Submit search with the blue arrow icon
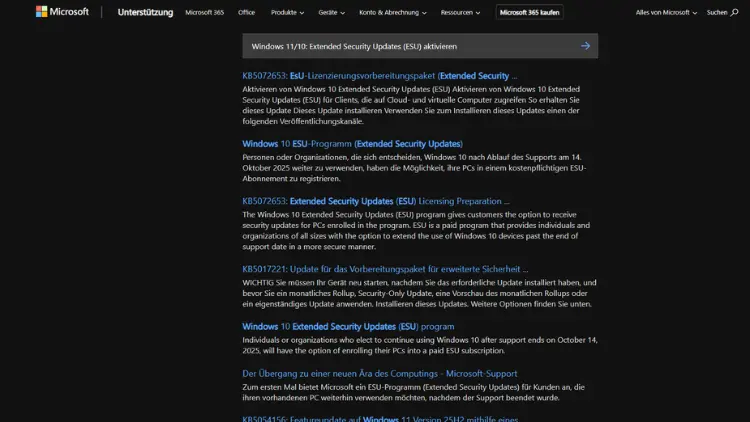750x422 pixels. (x=585, y=46)
